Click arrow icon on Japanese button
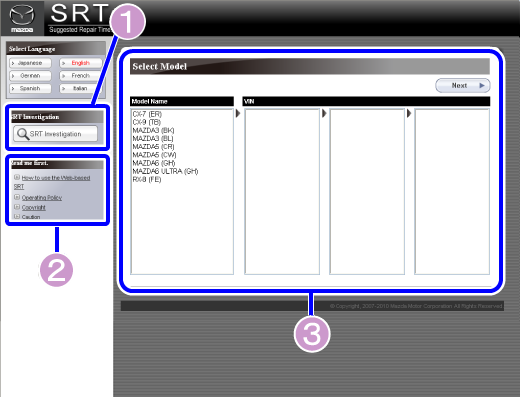This screenshot has height=397, width=520. pyautogui.click(x=13, y=63)
